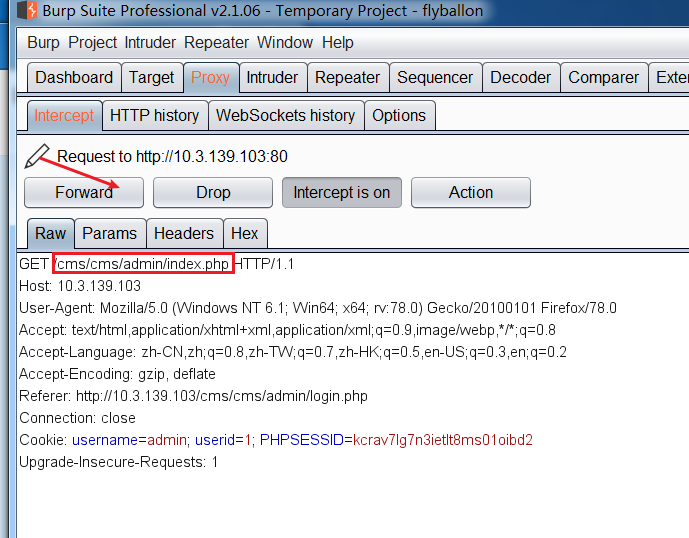
Task: Click the PHPSESSID cookie name
Action: point(301,440)
